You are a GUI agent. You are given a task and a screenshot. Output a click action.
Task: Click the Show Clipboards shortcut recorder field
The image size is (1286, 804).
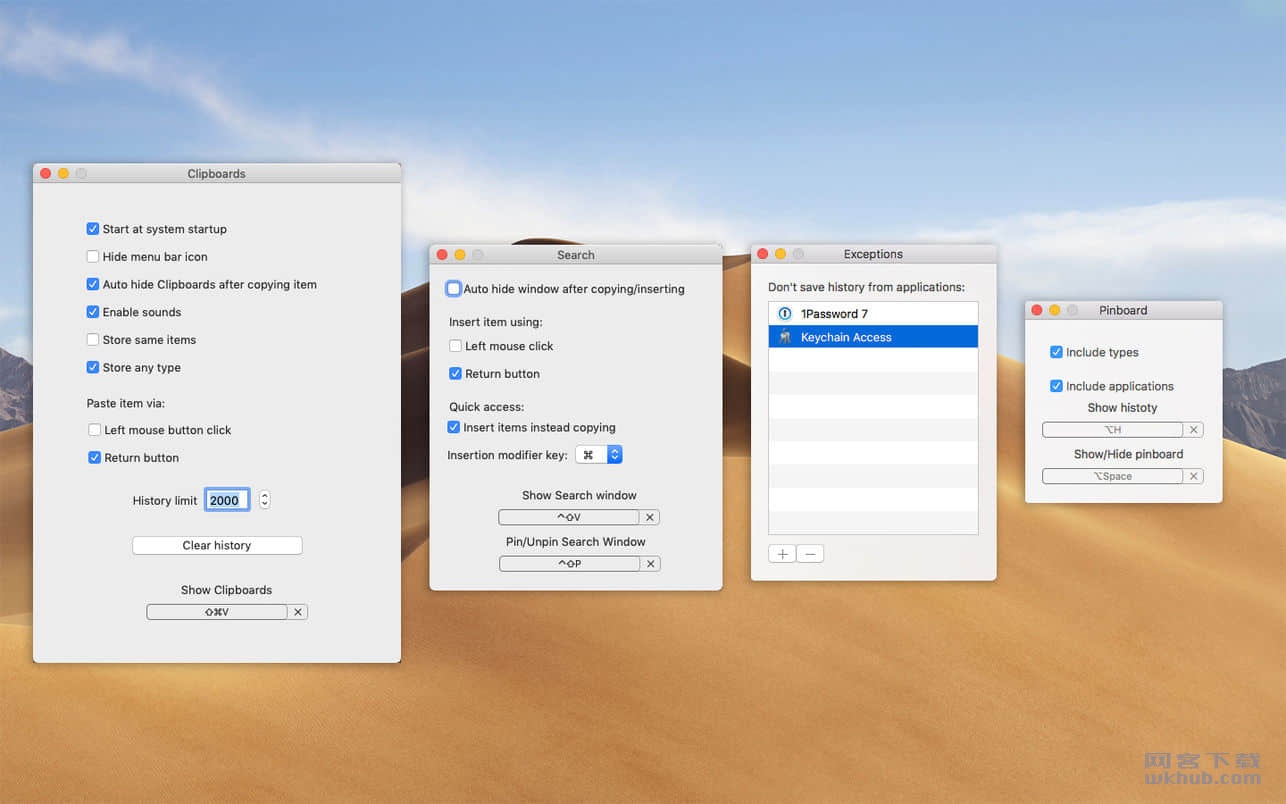tap(217, 612)
